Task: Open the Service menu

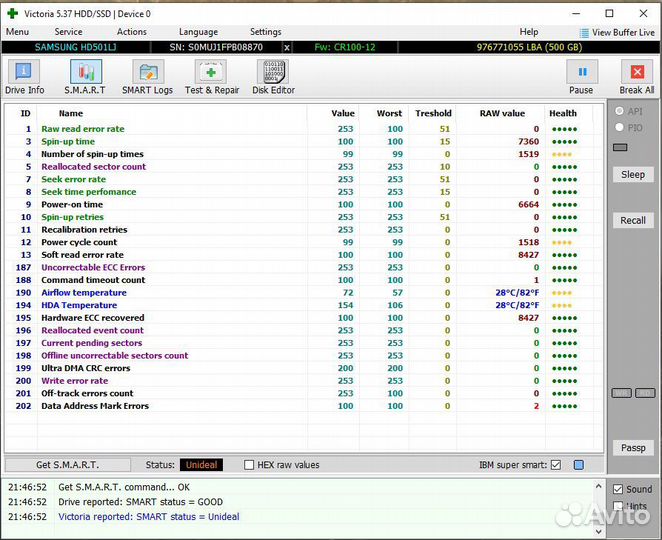Action: click(x=68, y=32)
